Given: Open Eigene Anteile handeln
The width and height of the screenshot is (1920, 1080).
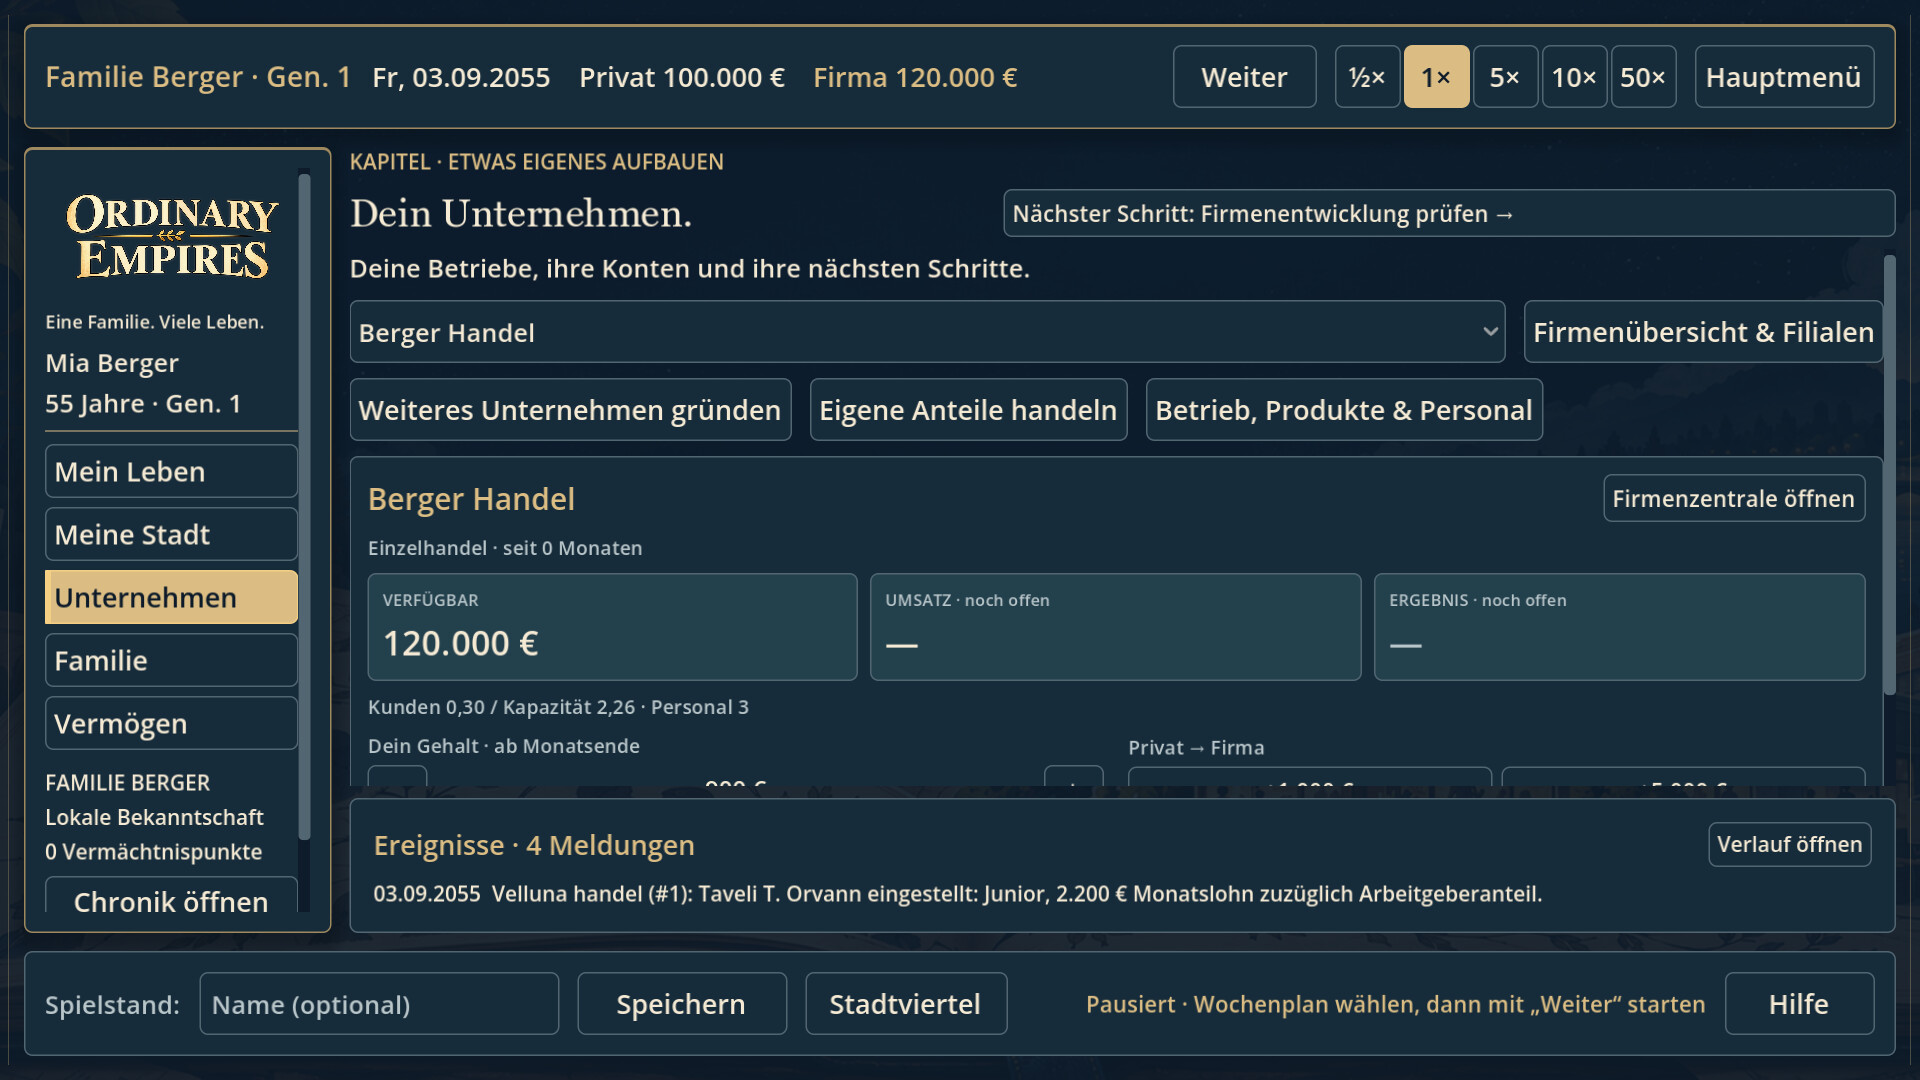Looking at the screenshot, I should 968,410.
